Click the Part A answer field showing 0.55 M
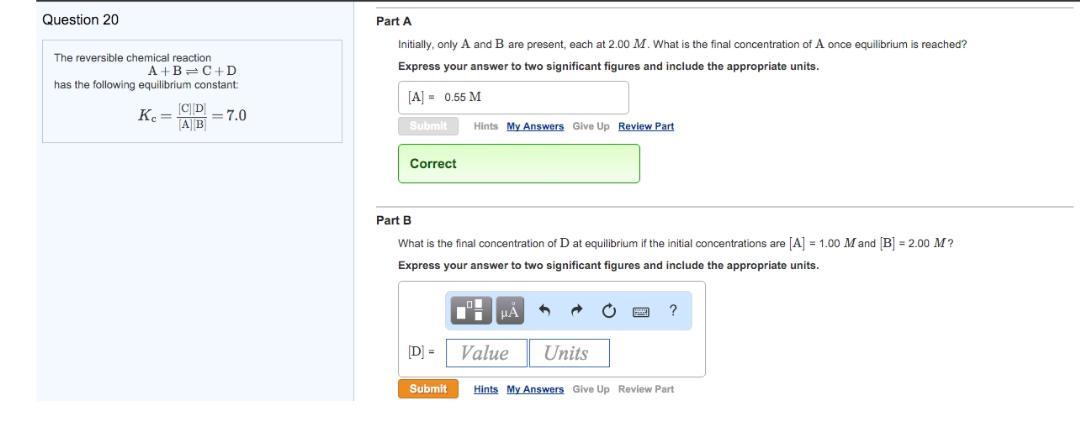This screenshot has height=422, width=1080. [513, 97]
